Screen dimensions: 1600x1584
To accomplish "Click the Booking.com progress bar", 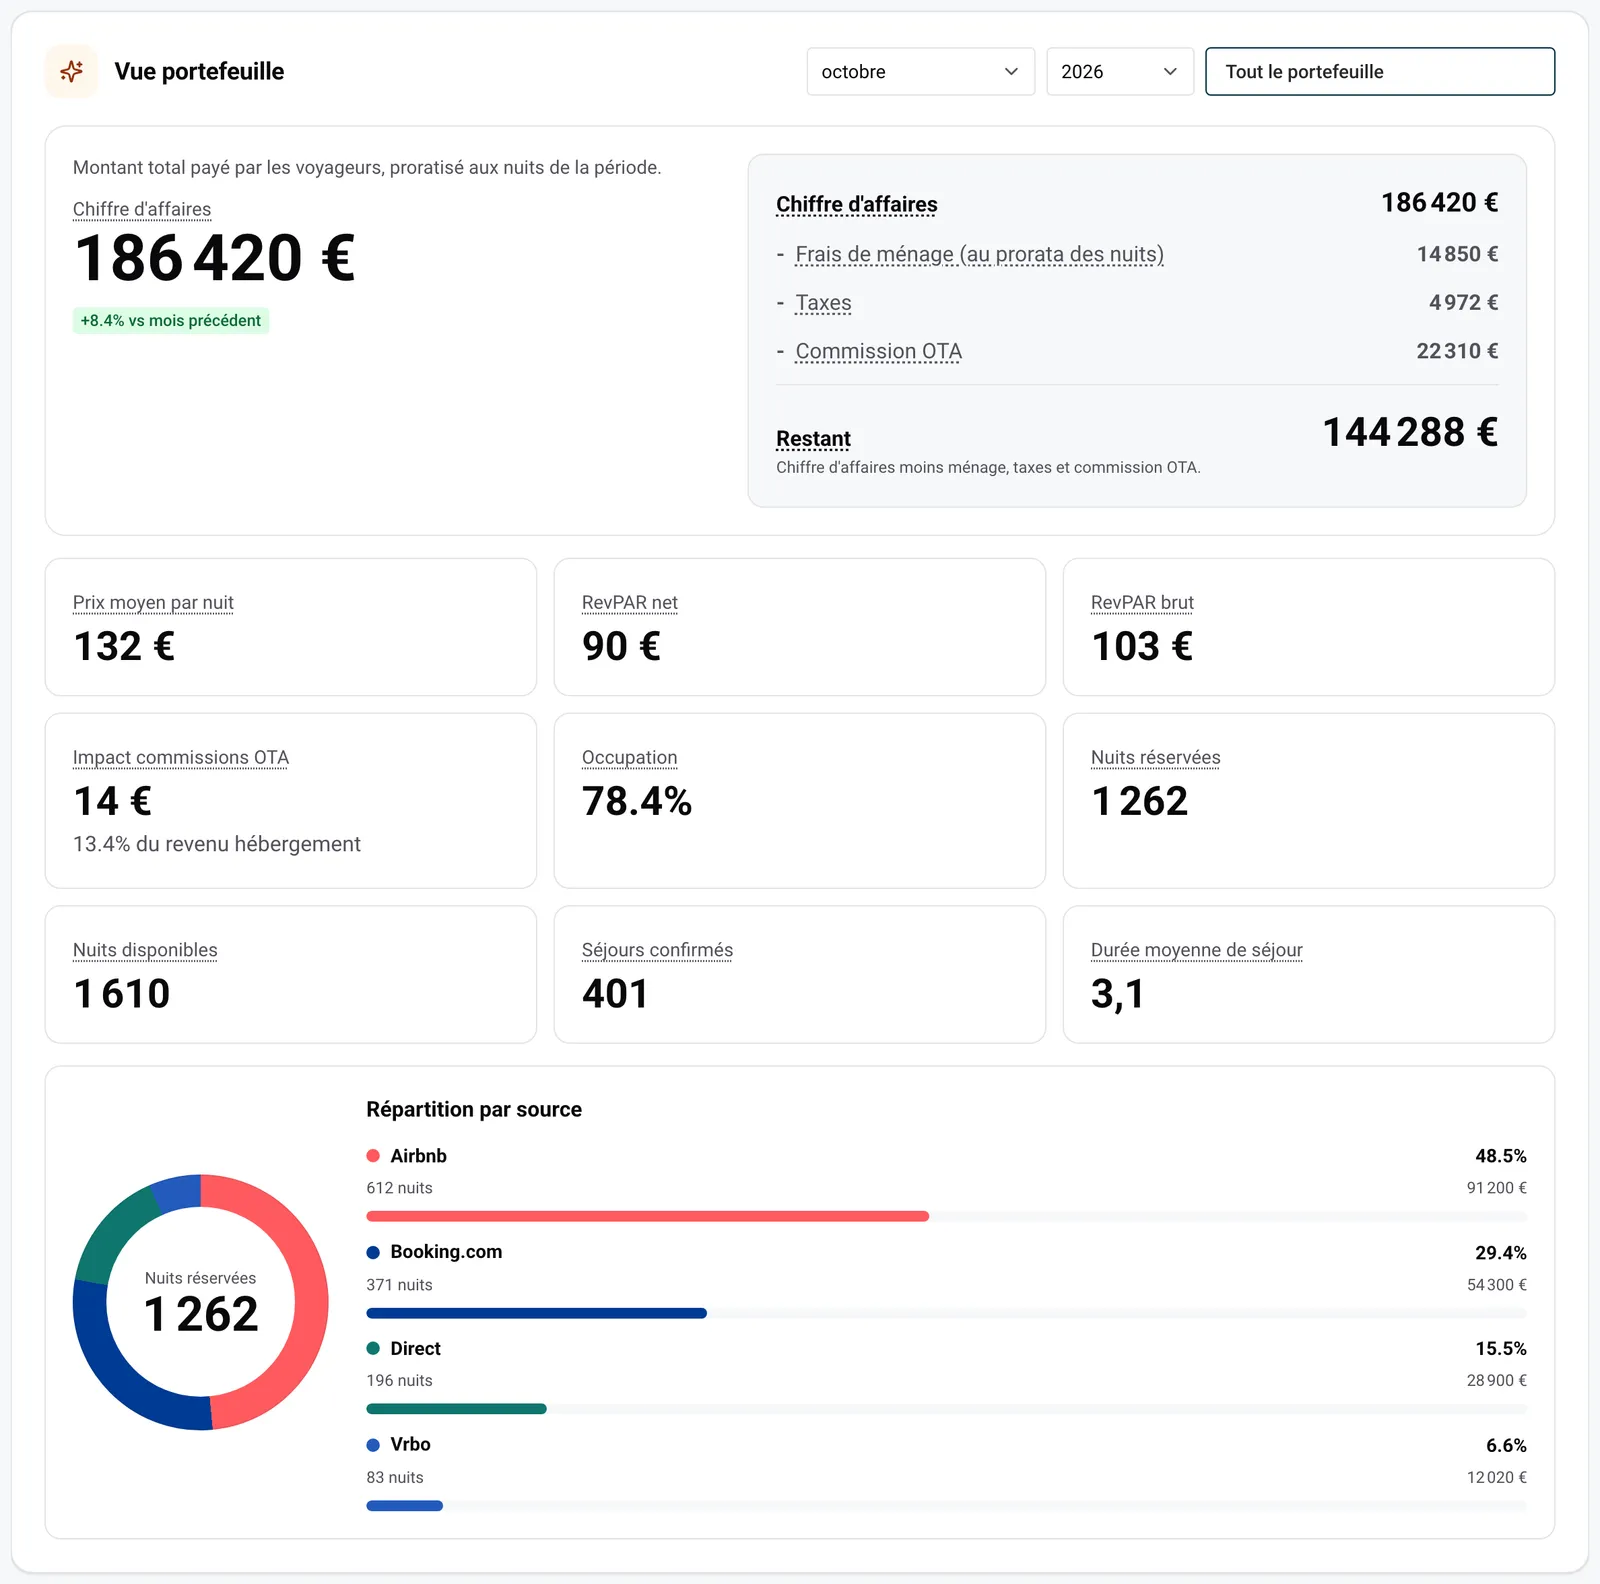I will [x=537, y=1313].
